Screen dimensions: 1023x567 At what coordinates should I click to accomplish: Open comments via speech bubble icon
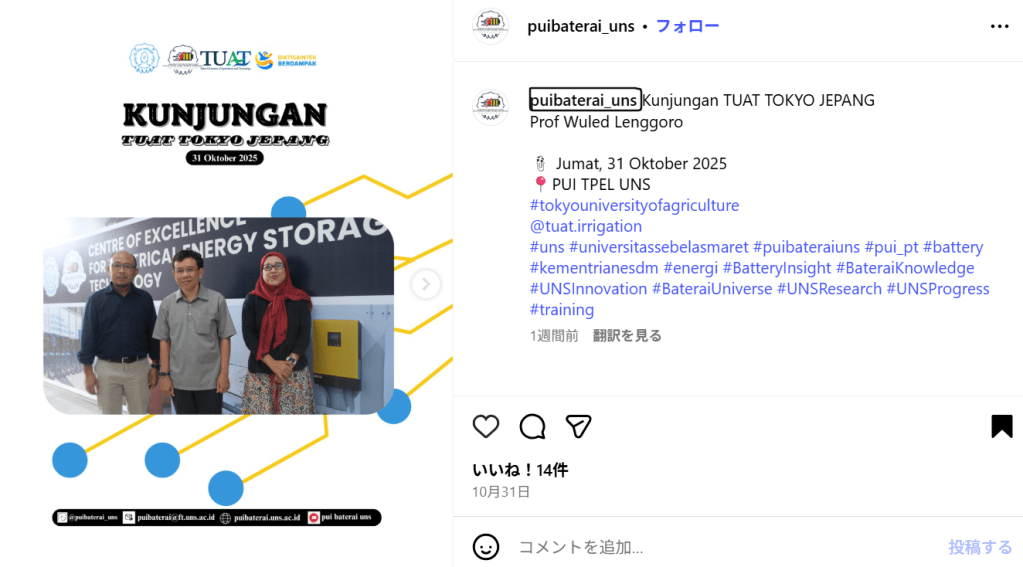[x=532, y=427]
